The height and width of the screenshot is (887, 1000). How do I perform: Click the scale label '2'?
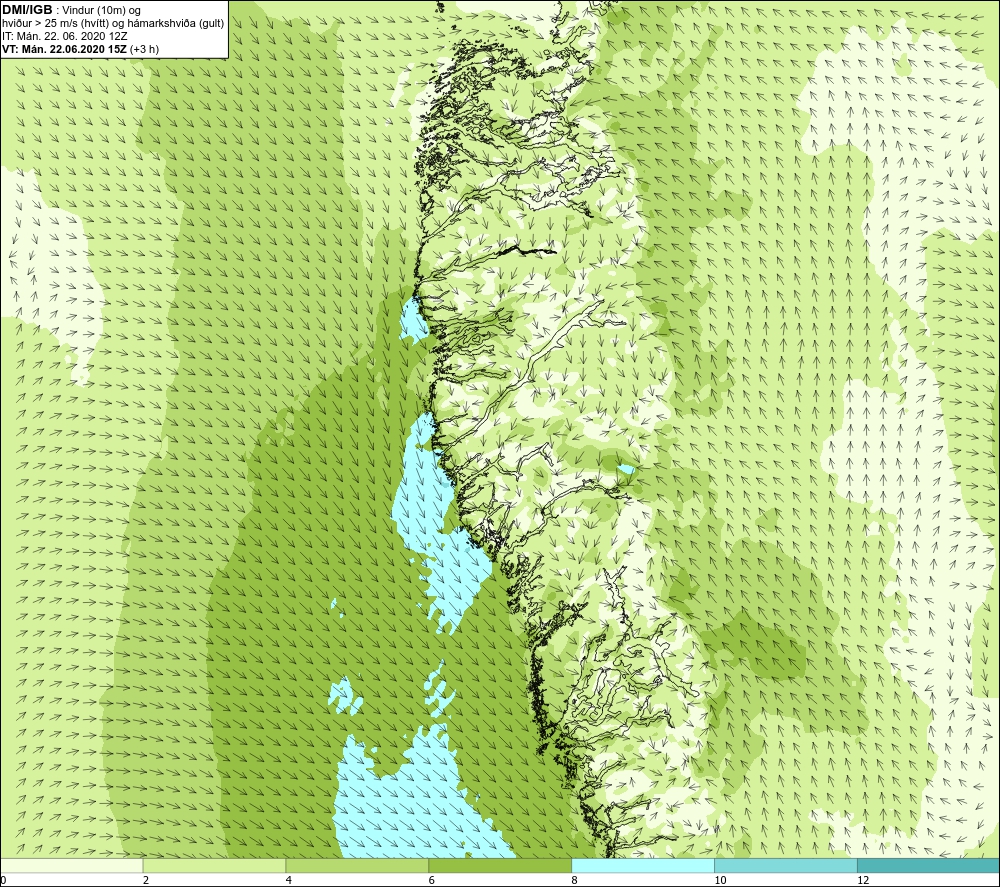[x=146, y=880]
